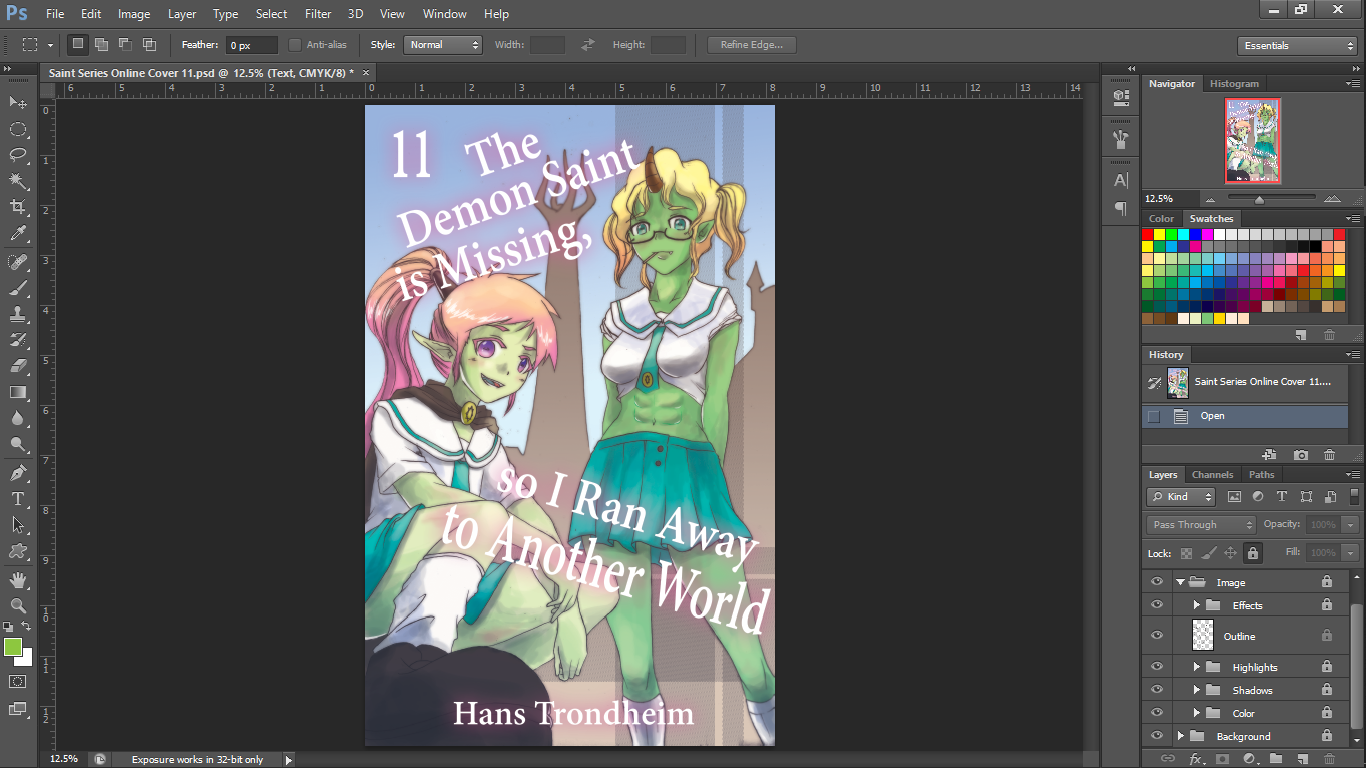Switch to the Channels tab

tap(1212, 475)
